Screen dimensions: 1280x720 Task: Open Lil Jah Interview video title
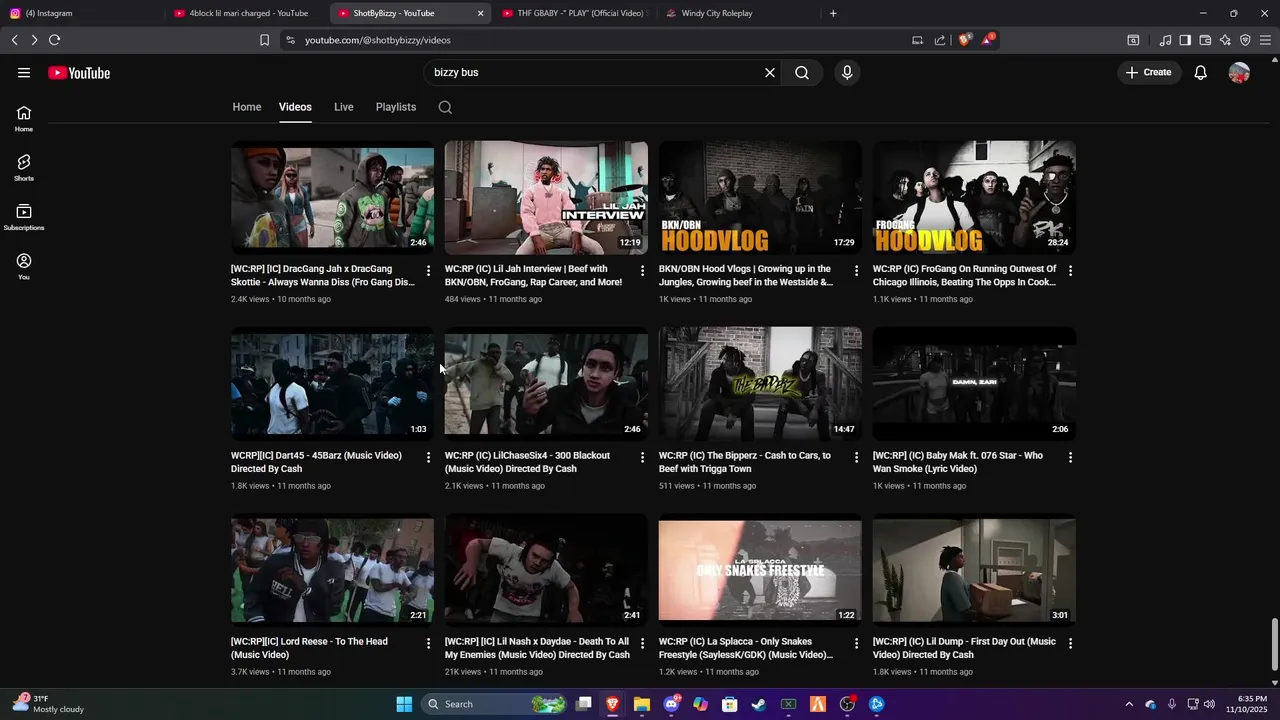[x=533, y=275]
